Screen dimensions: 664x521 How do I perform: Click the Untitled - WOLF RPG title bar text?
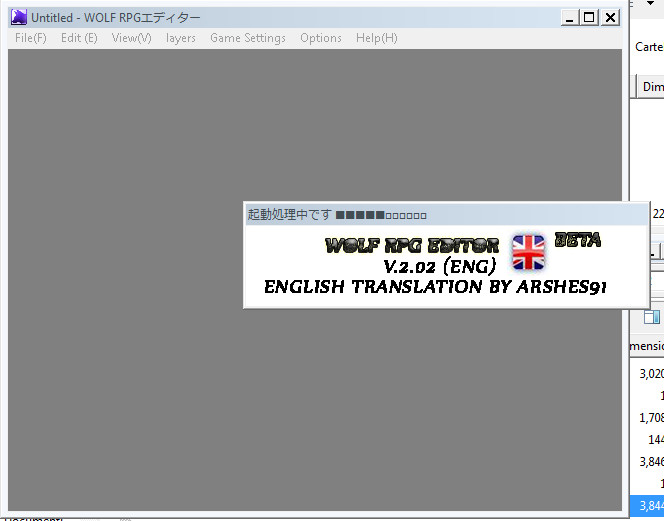click(x=116, y=18)
